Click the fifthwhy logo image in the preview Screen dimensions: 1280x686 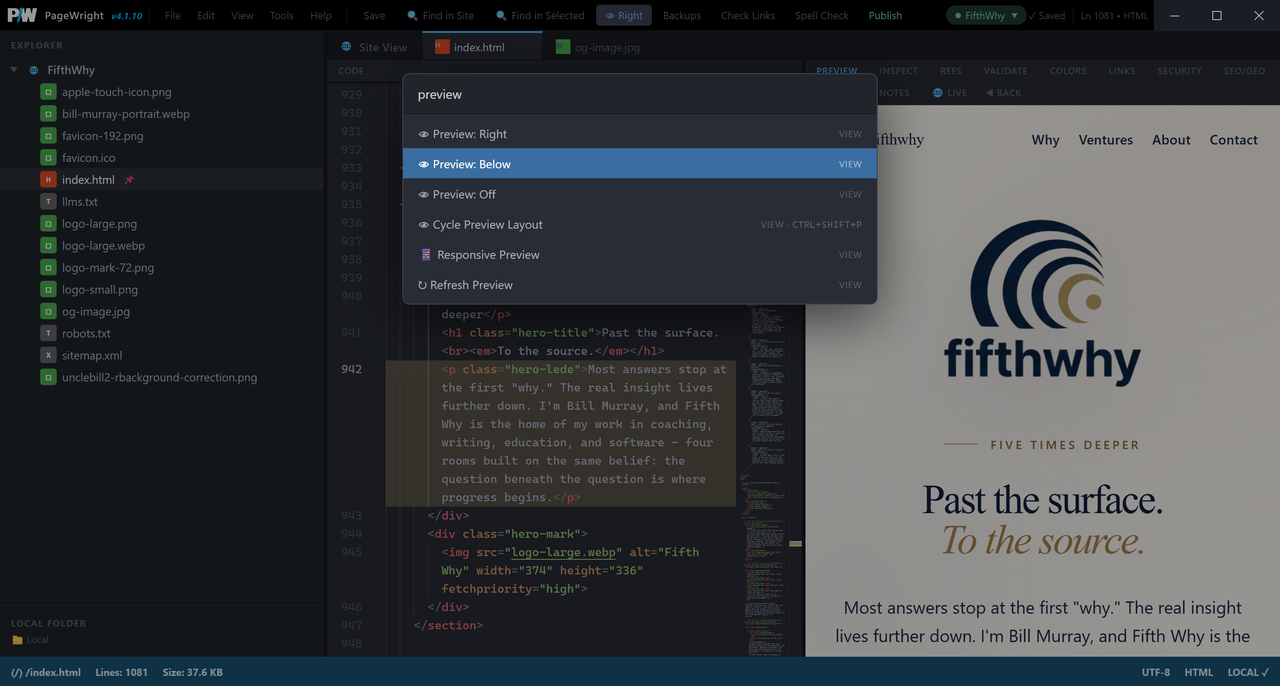click(x=1043, y=304)
